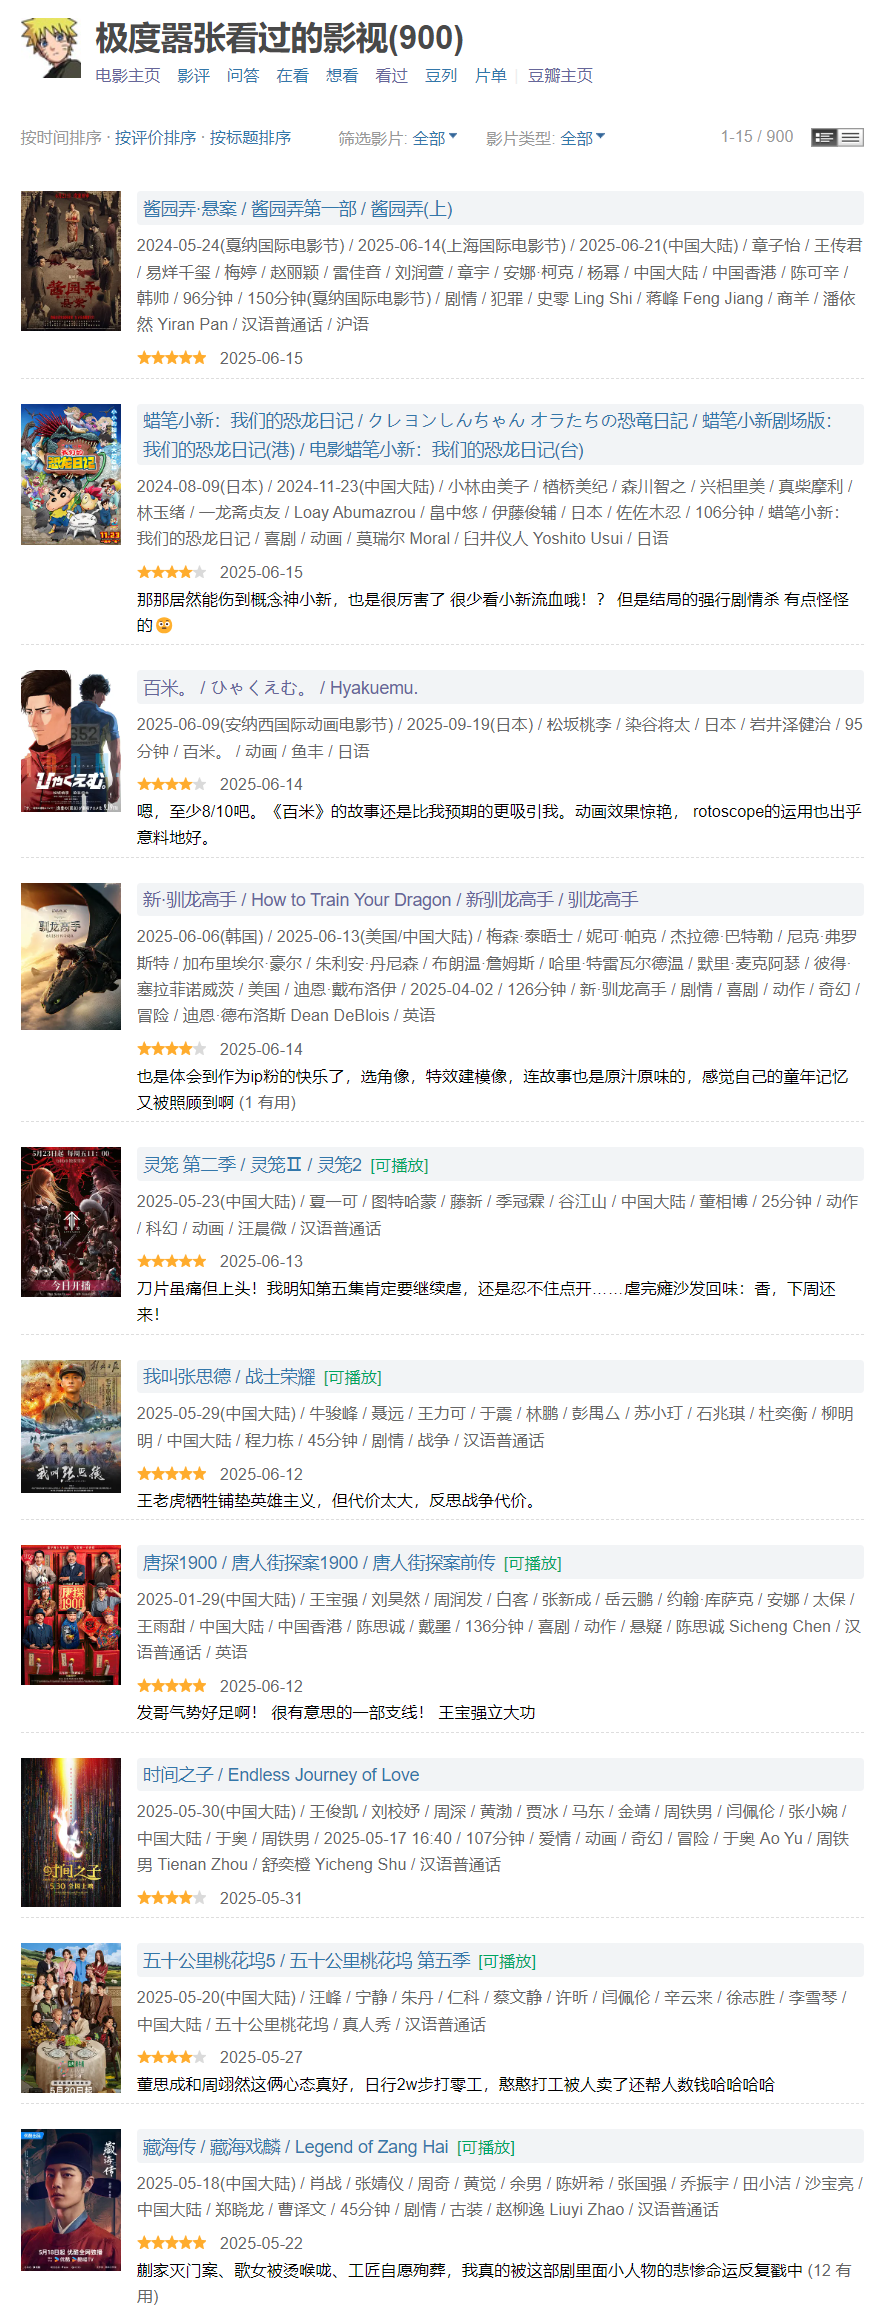Open 灵笼 第二季 poster thumbnail
This screenshot has height=2314, width=895.
(x=71, y=1222)
